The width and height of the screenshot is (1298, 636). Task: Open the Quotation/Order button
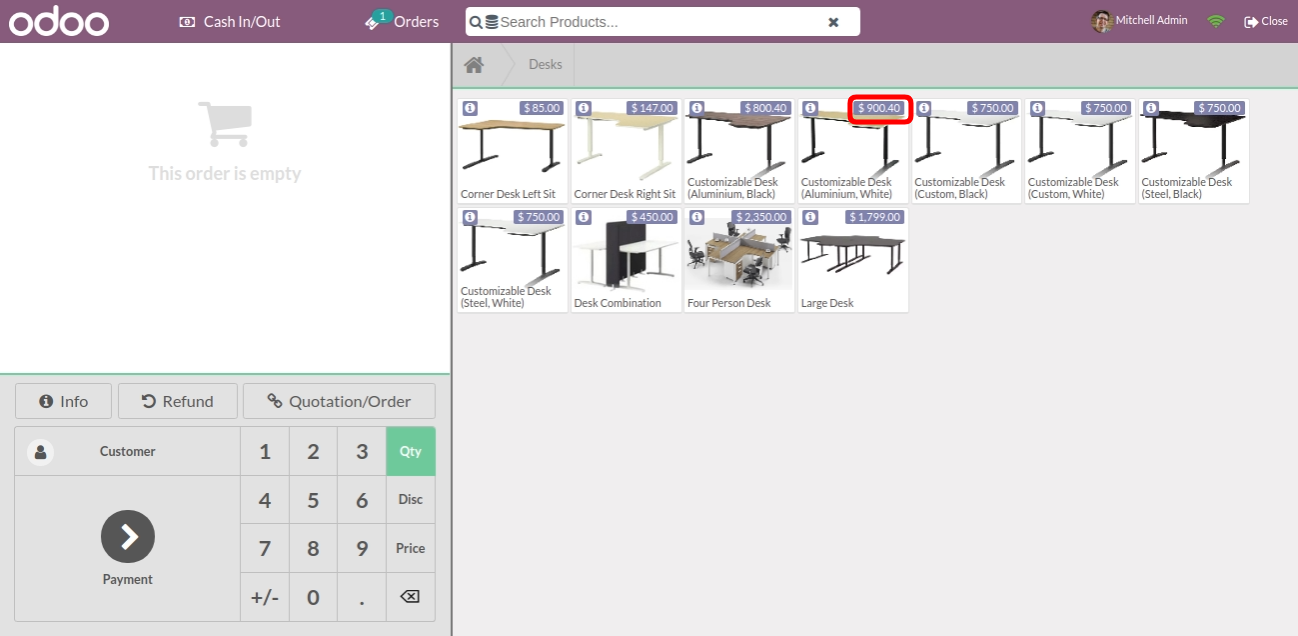(339, 401)
